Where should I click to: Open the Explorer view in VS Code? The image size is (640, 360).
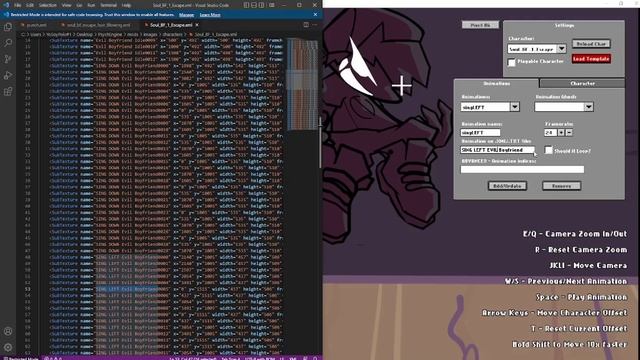tap(8, 27)
